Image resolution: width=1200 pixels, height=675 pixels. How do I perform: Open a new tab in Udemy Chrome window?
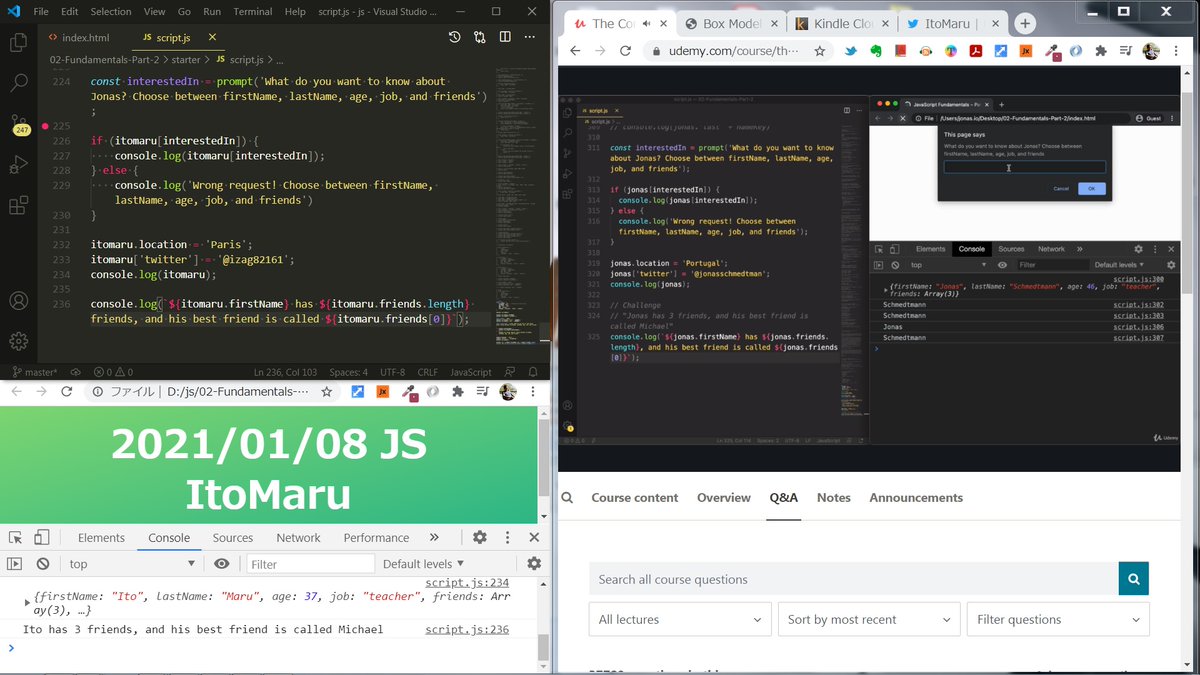(1025, 23)
